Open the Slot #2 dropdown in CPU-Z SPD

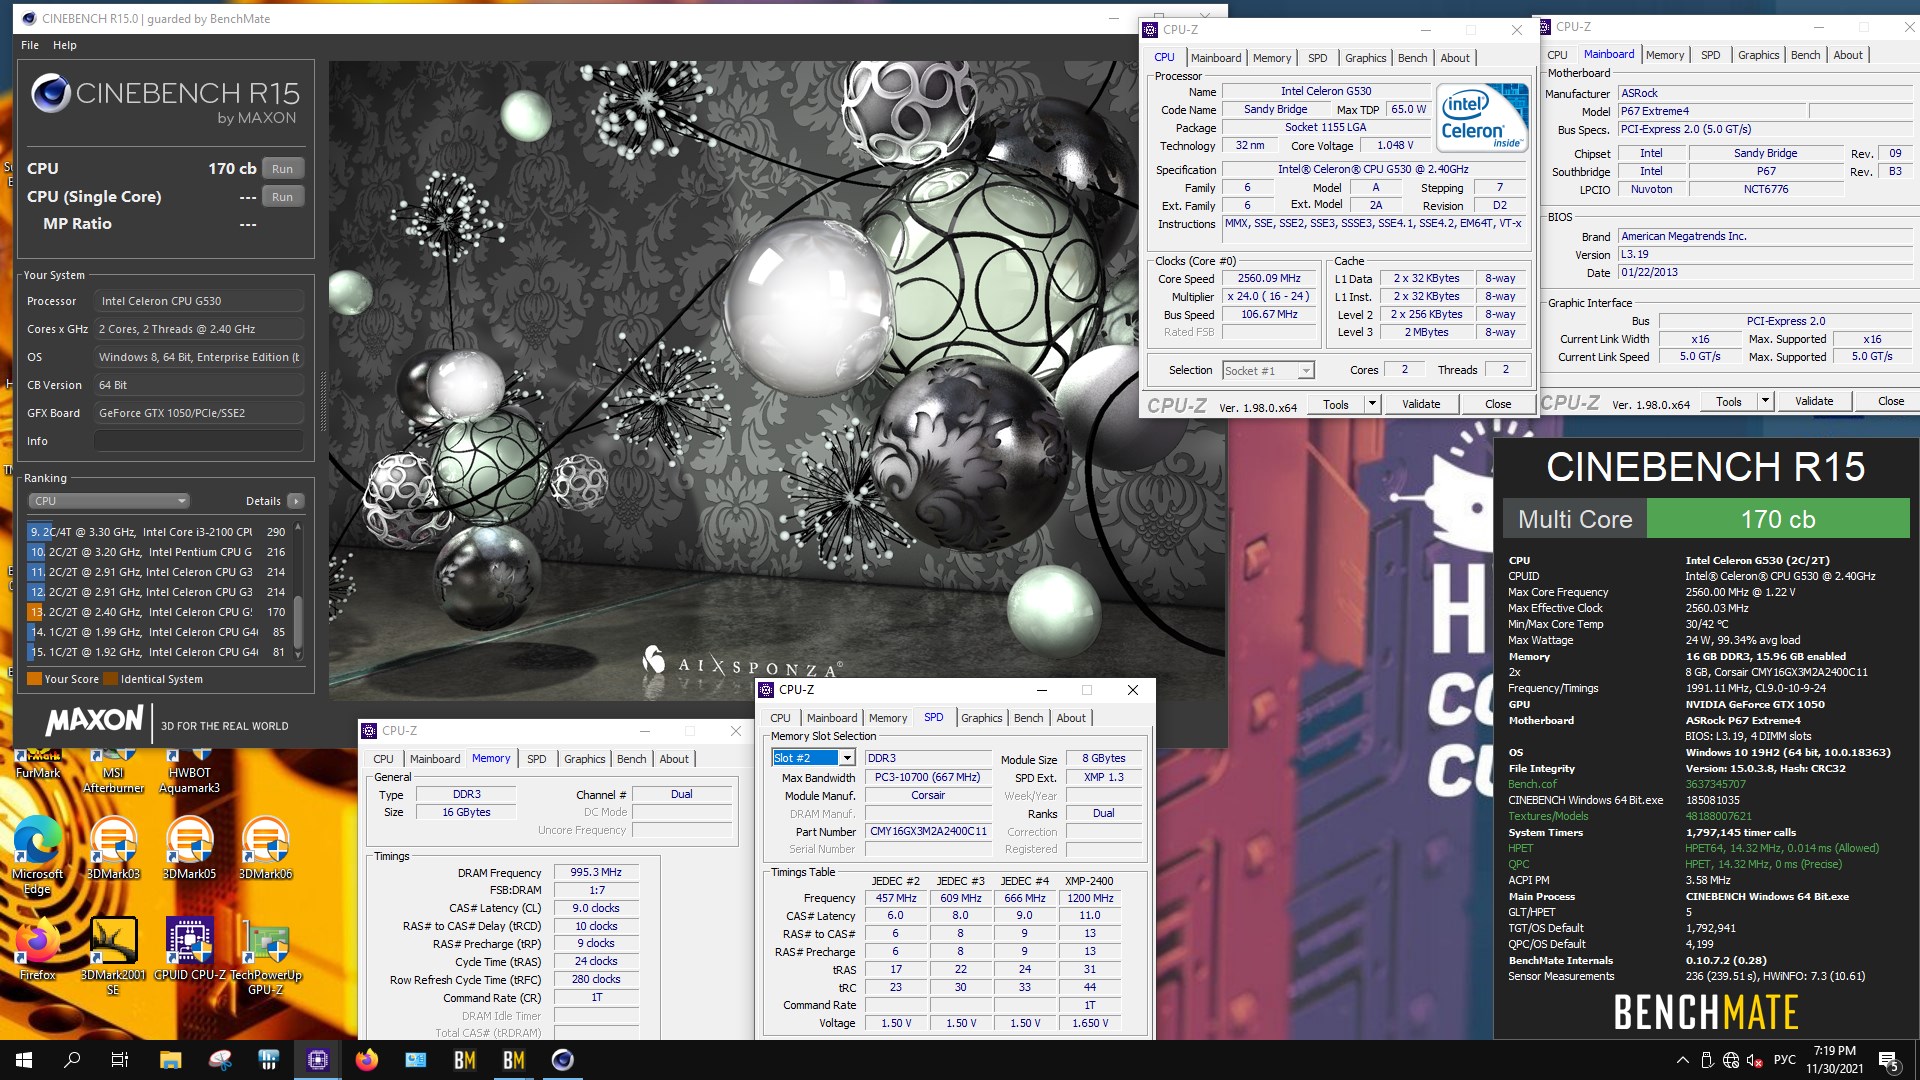tap(813, 758)
